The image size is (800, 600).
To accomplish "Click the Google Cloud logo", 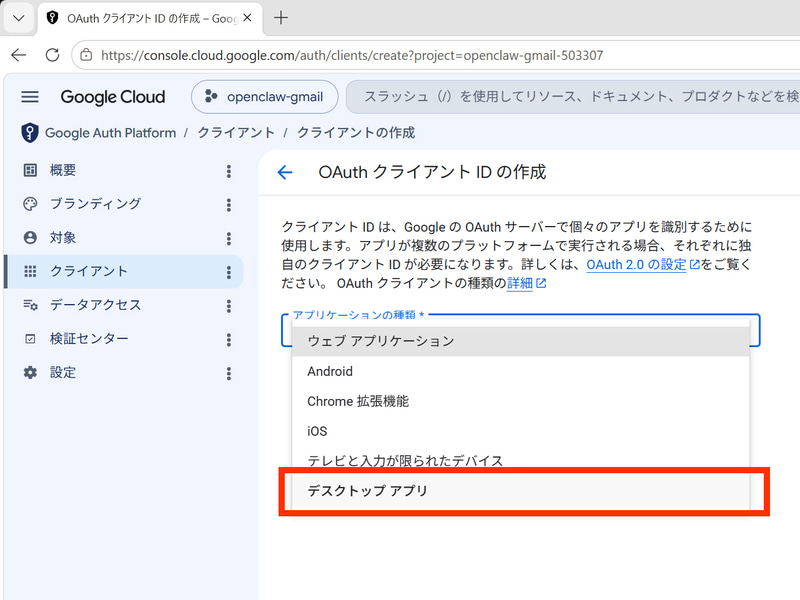I will pos(113,97).
